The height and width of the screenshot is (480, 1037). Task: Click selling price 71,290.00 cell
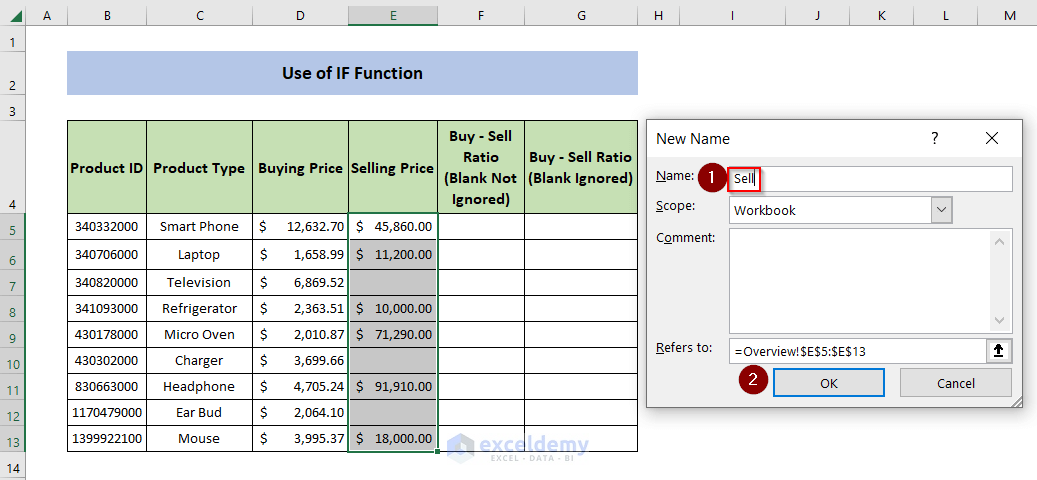click(393, 335)
